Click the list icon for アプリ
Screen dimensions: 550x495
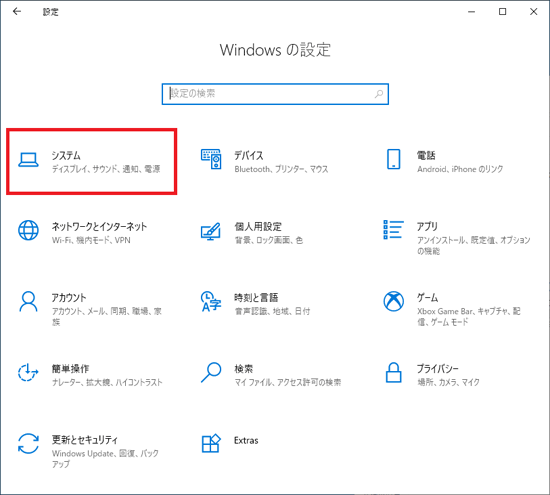(393, 230)
